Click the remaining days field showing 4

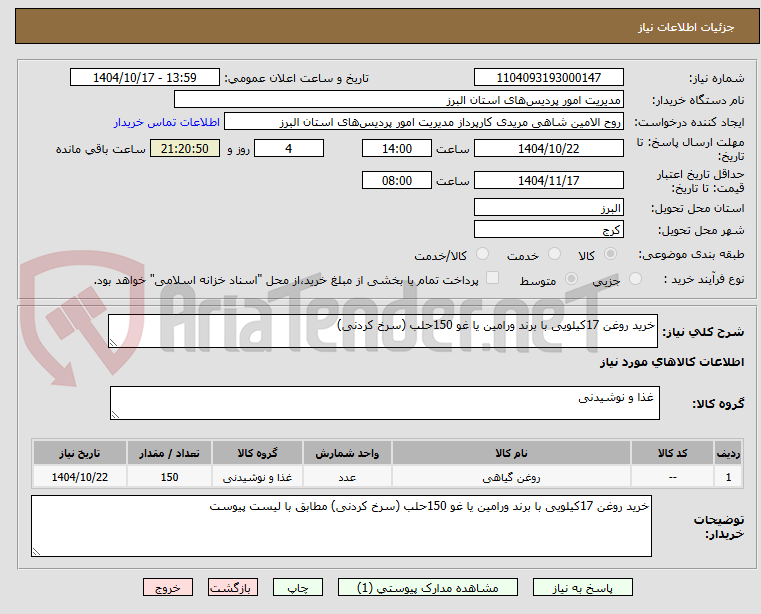point(289,149)
